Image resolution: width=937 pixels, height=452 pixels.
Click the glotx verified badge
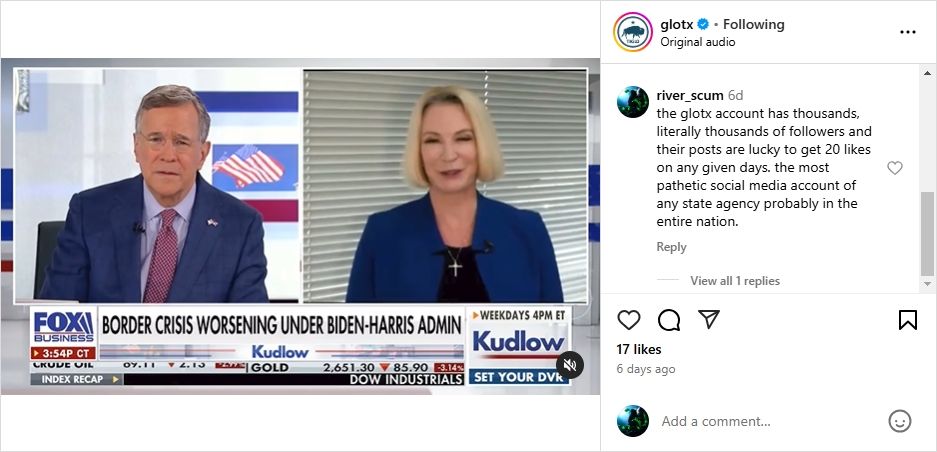[703, 25]
